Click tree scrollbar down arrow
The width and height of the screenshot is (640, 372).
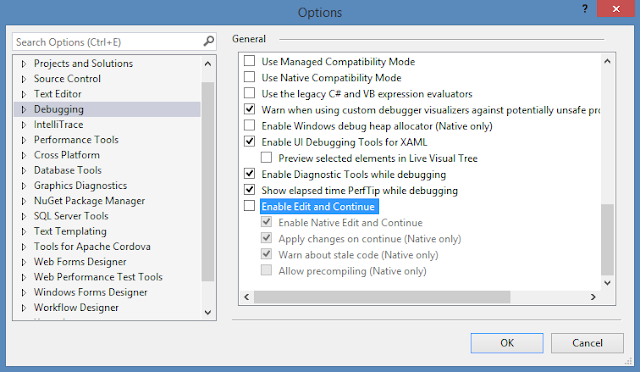[x=208, y=312]
